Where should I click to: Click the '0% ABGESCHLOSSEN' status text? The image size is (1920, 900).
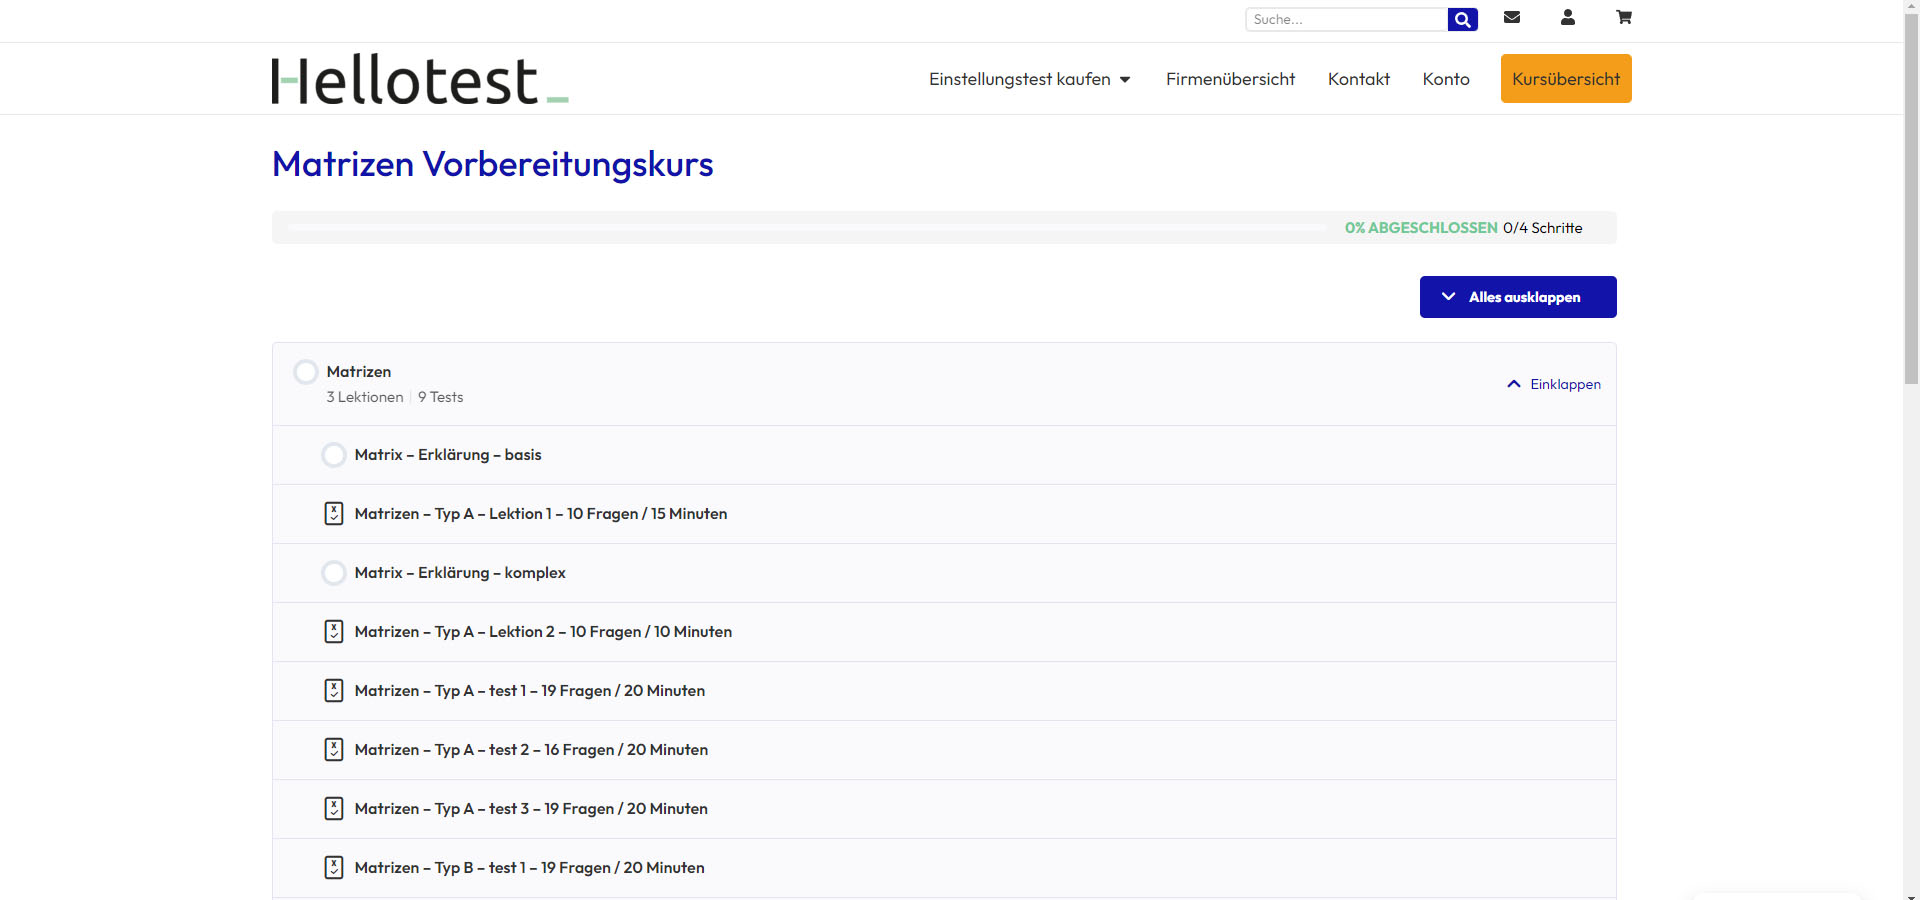click(x=1421, y=228)
